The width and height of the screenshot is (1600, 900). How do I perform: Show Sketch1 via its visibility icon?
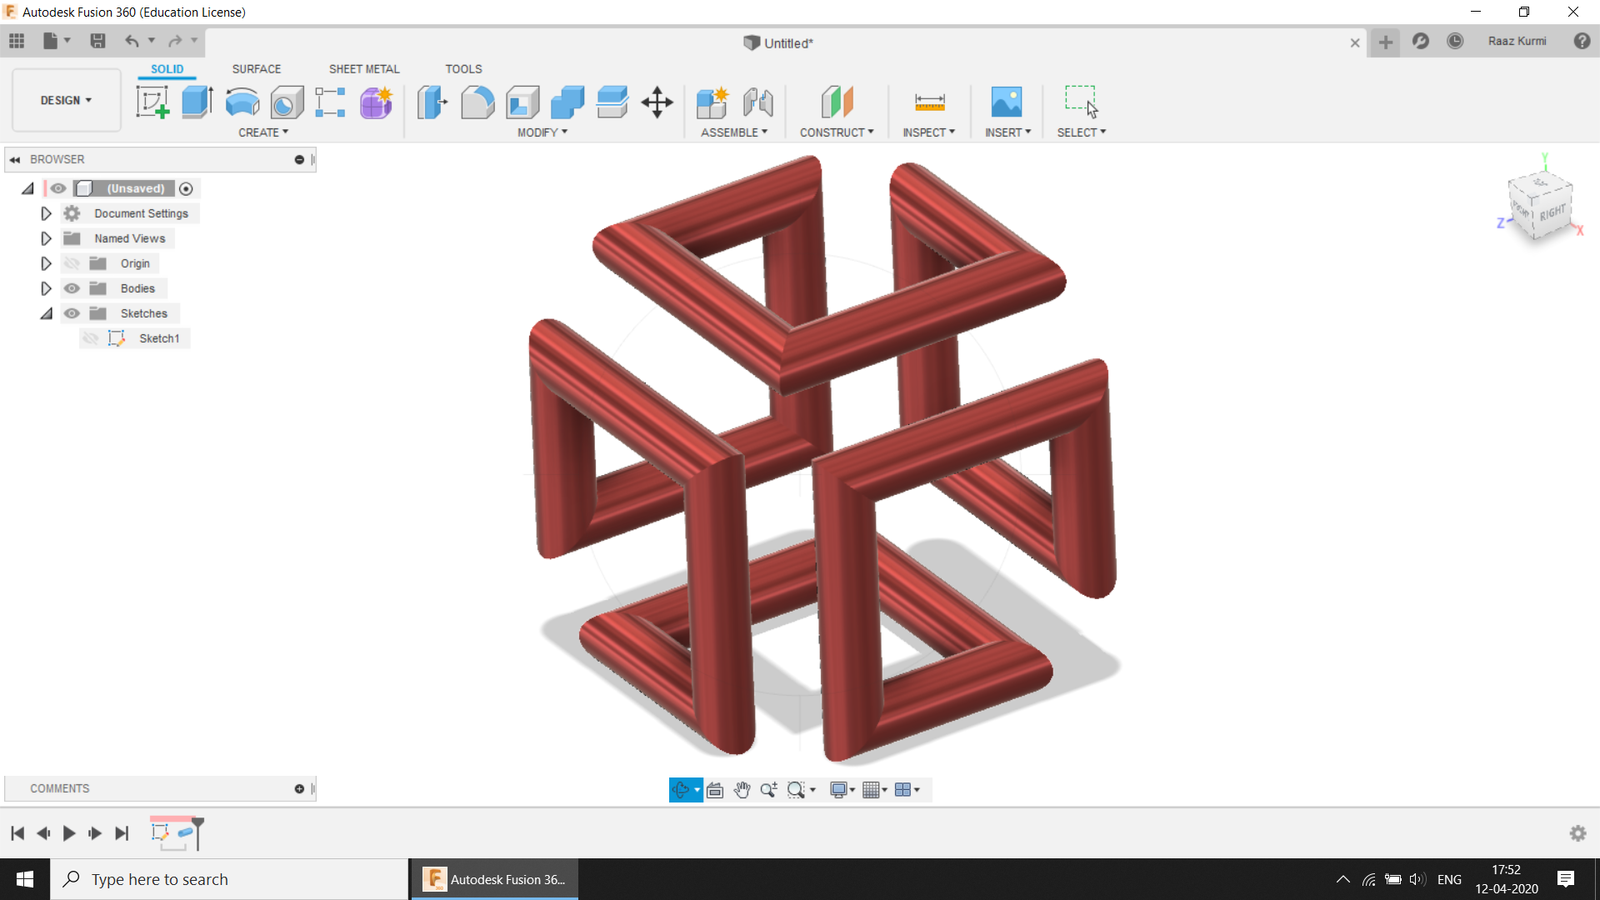click(x=90, y=338)
